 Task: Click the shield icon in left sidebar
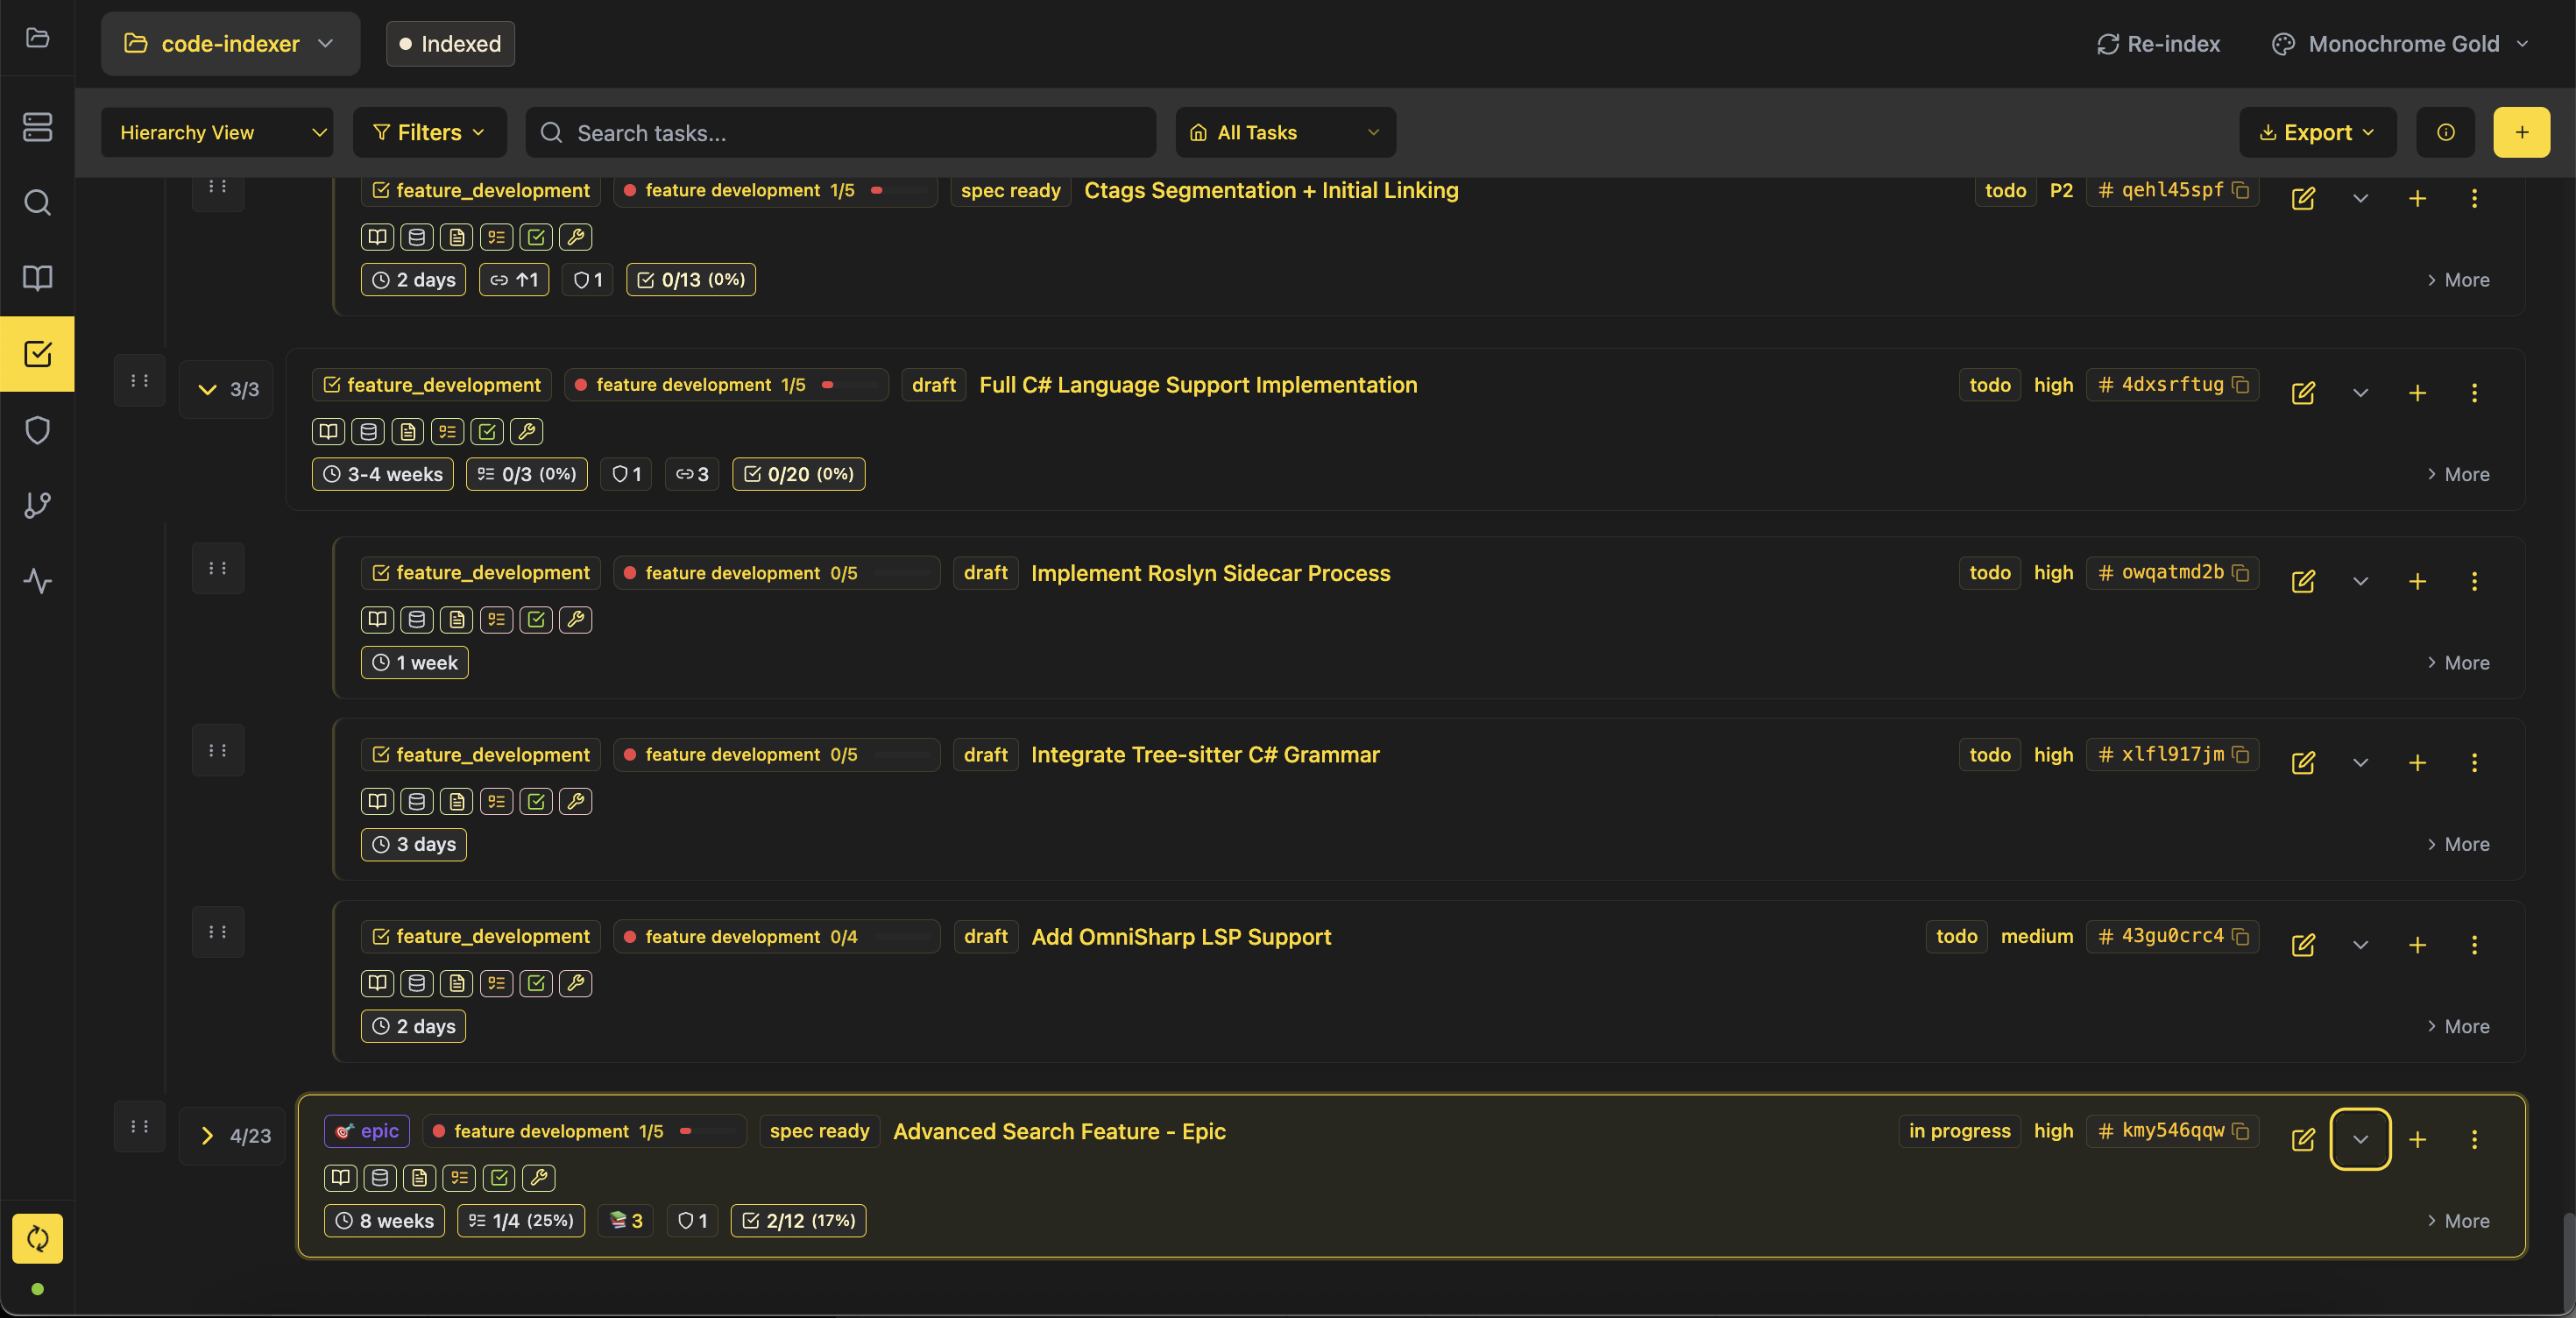click(37, 430)
